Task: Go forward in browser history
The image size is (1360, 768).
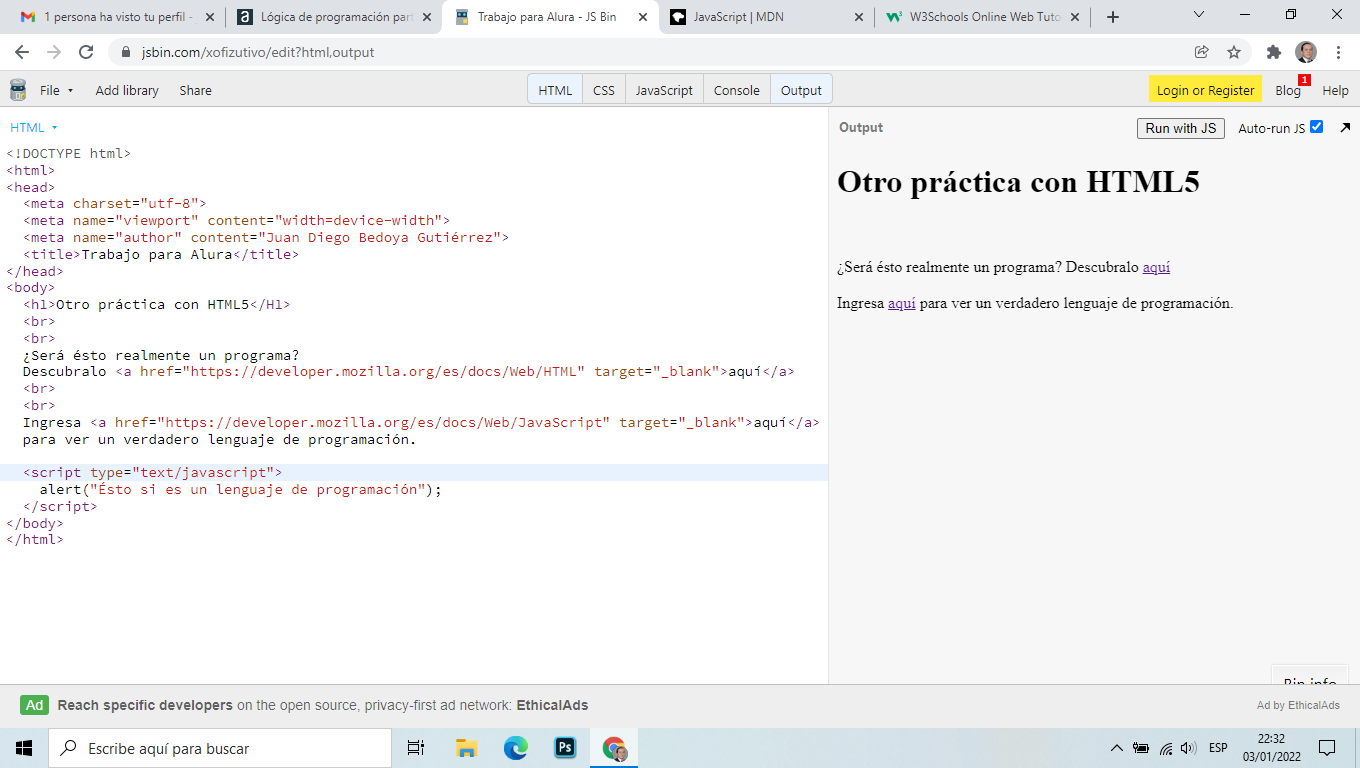Action: (54, 52)
